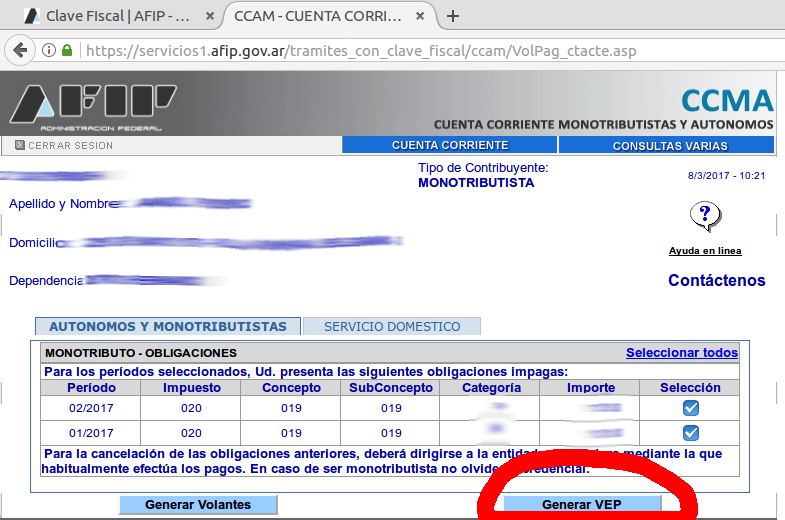Click the Dependencia label
Viewport: 785px width, 520px height.
tap(46, 281)
